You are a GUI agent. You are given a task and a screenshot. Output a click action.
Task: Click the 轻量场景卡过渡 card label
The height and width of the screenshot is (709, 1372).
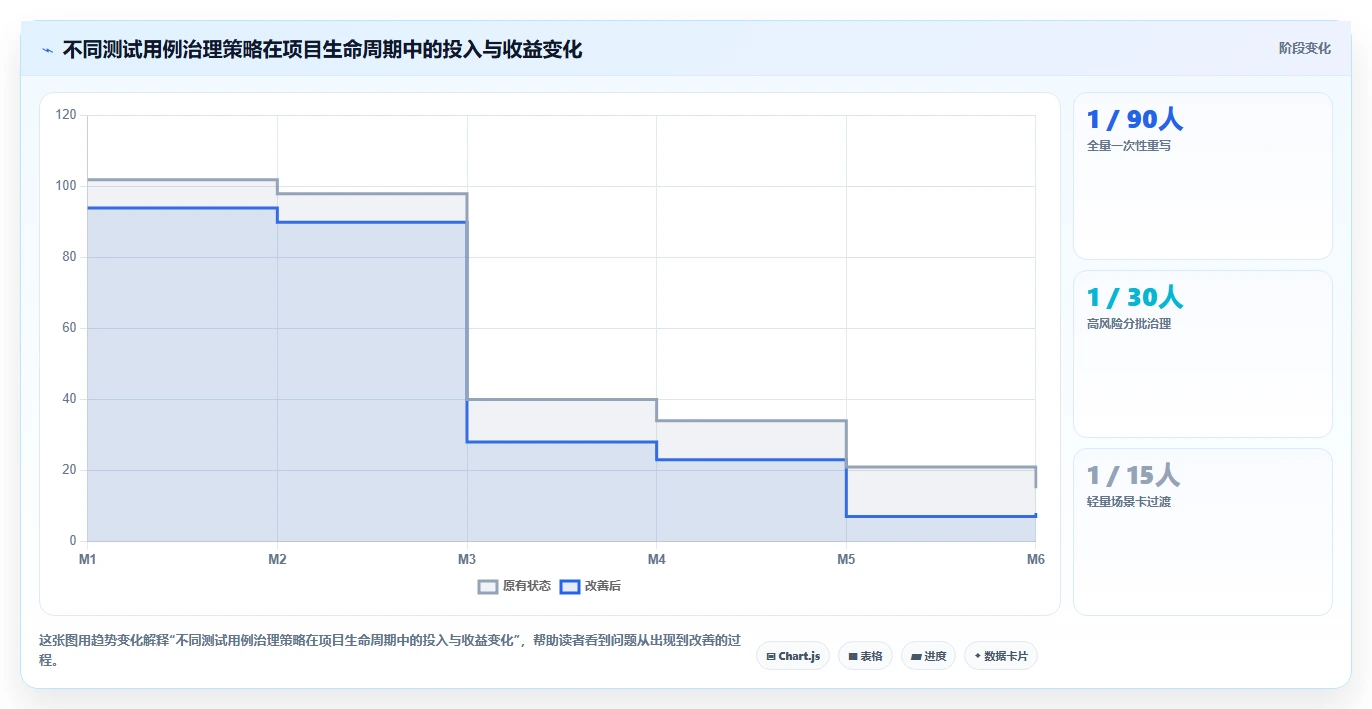[x=1128, y=502]
